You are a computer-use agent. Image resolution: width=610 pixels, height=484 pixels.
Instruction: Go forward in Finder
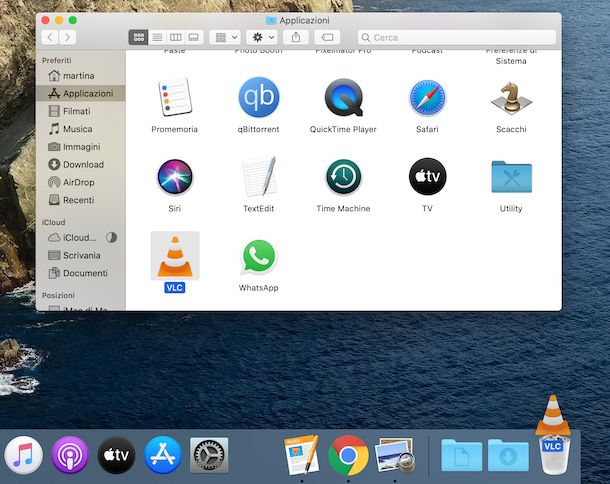(68, 37)
